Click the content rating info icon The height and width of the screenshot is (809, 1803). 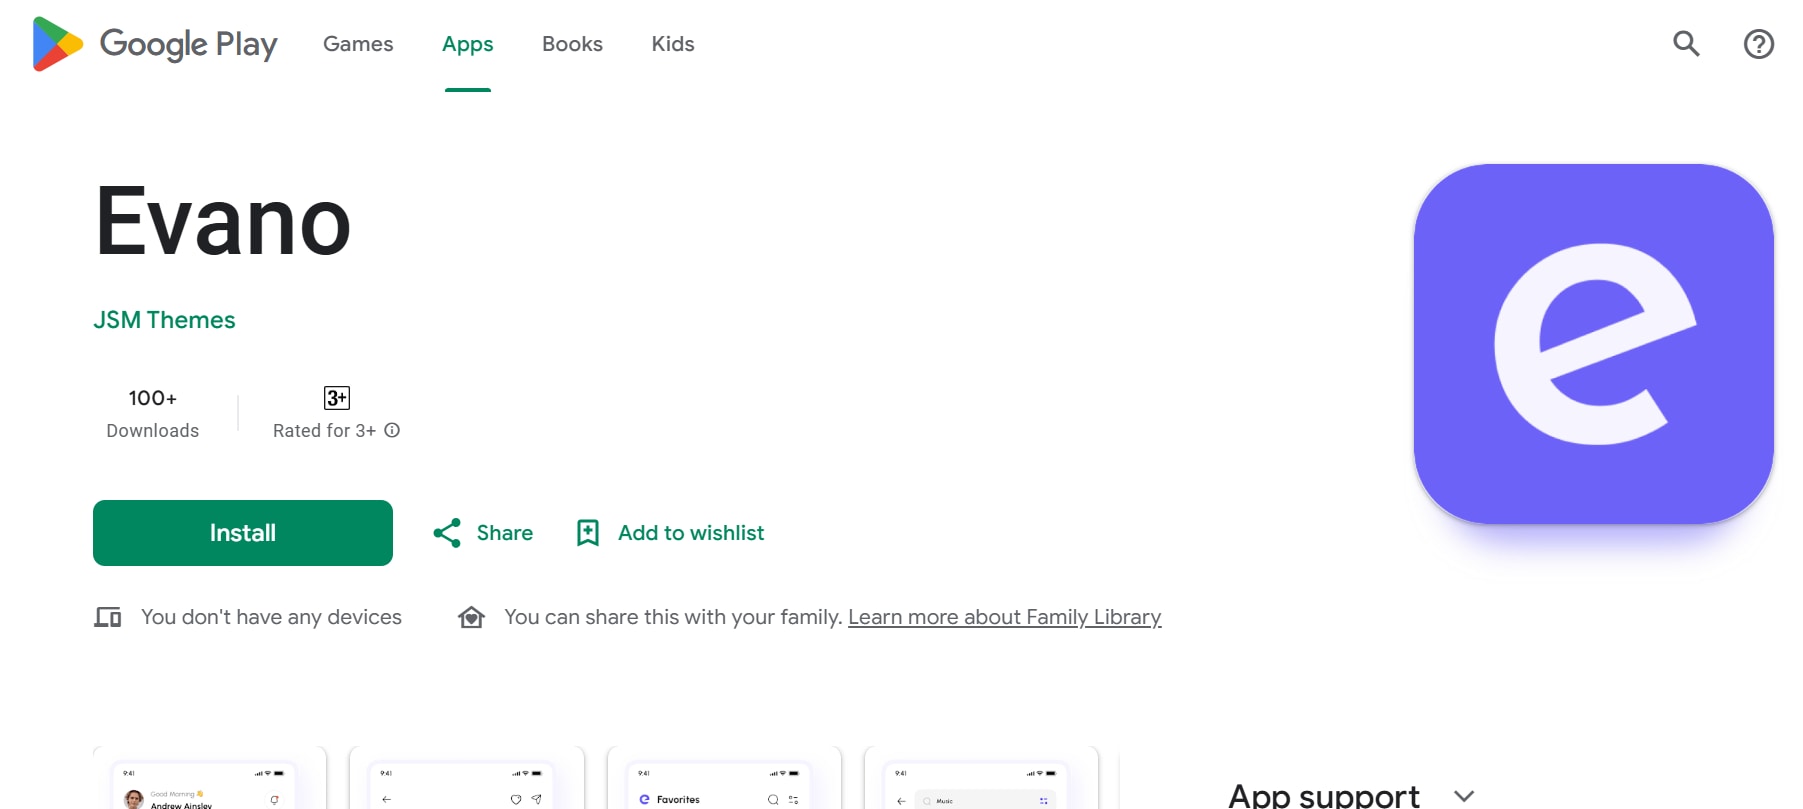(393, 430)
